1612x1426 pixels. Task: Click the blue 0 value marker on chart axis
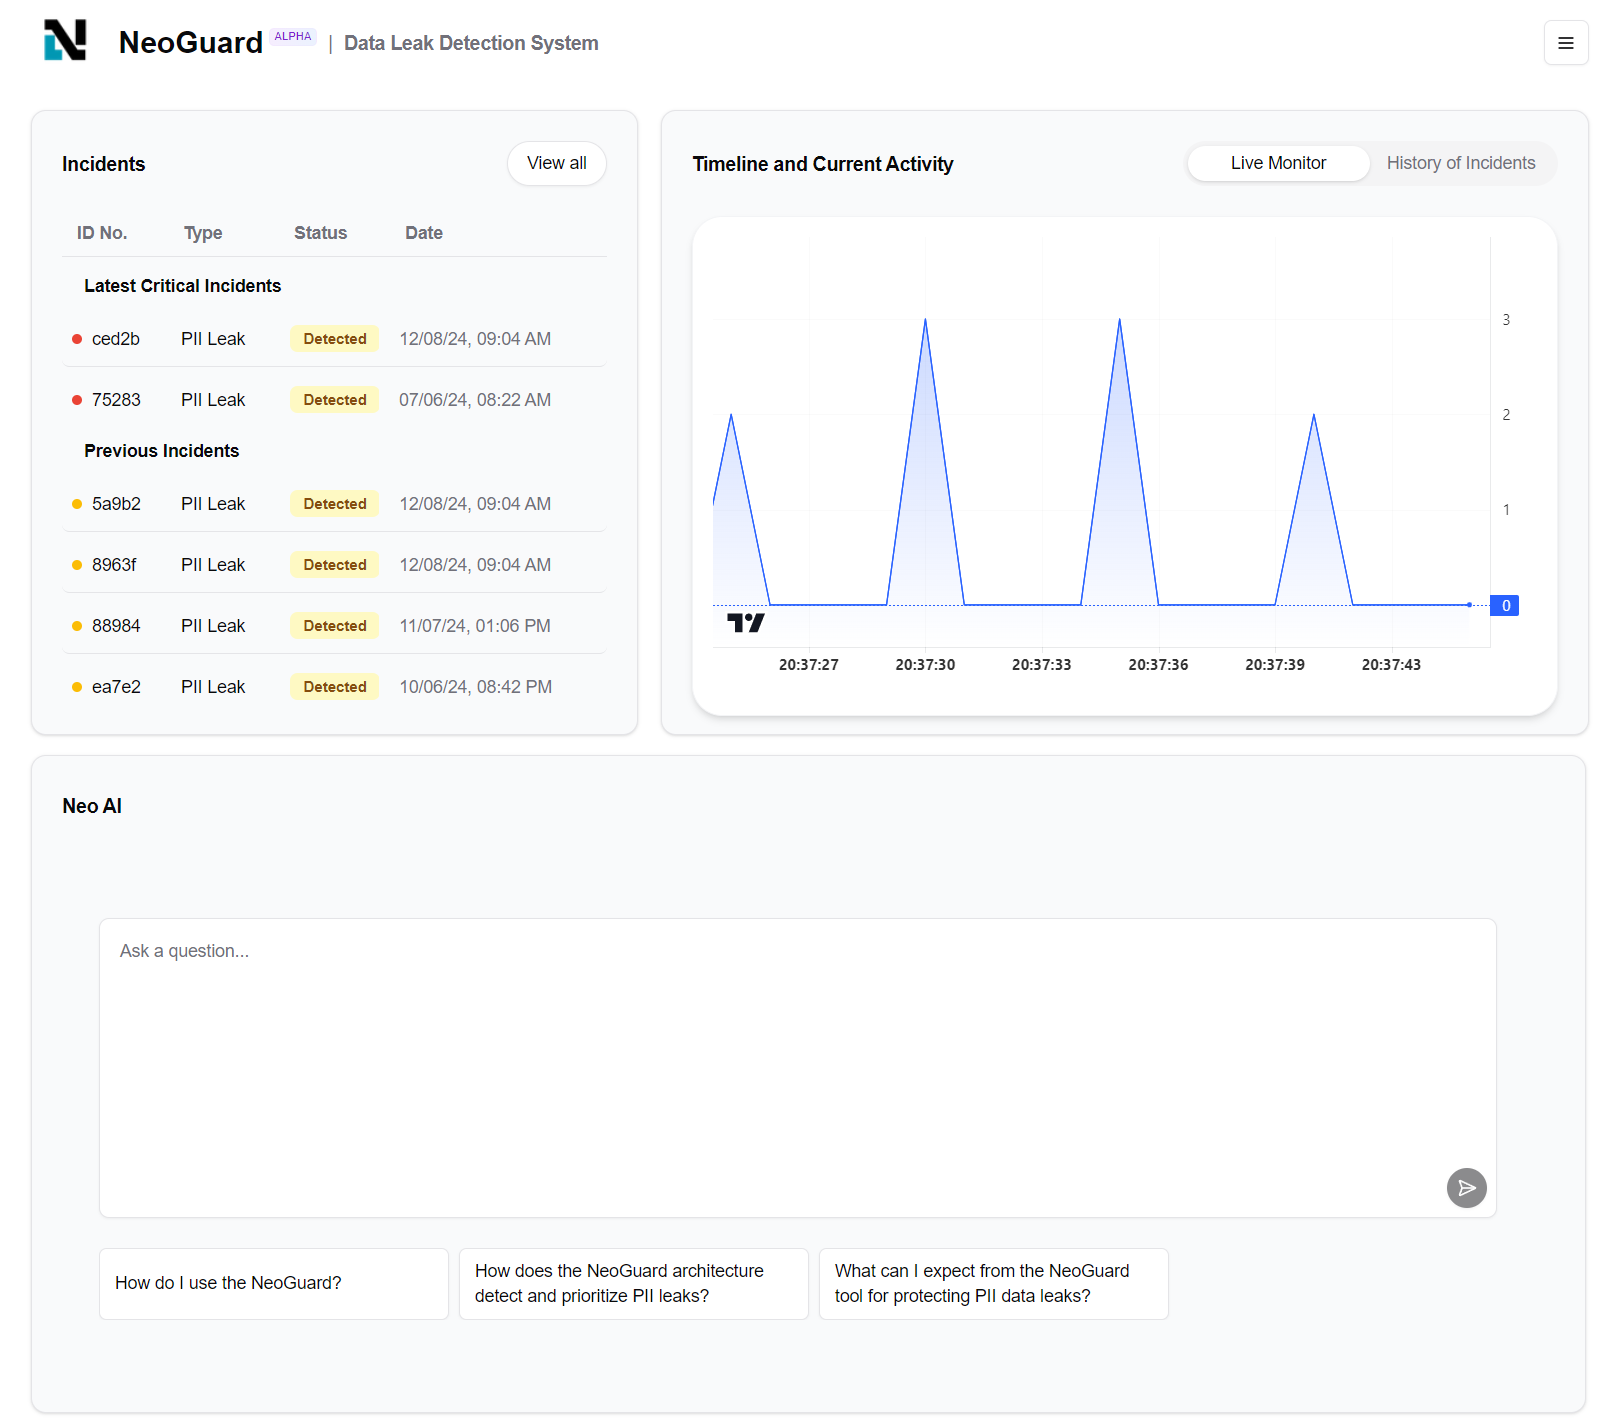pyautogui.click(x=1505, y=605)
